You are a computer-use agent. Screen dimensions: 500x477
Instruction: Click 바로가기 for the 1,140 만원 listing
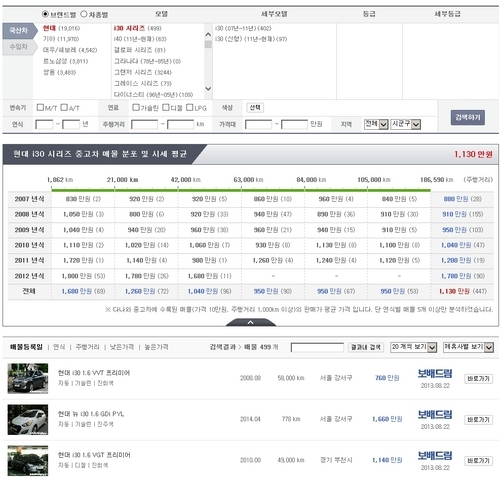click(478, 461)
